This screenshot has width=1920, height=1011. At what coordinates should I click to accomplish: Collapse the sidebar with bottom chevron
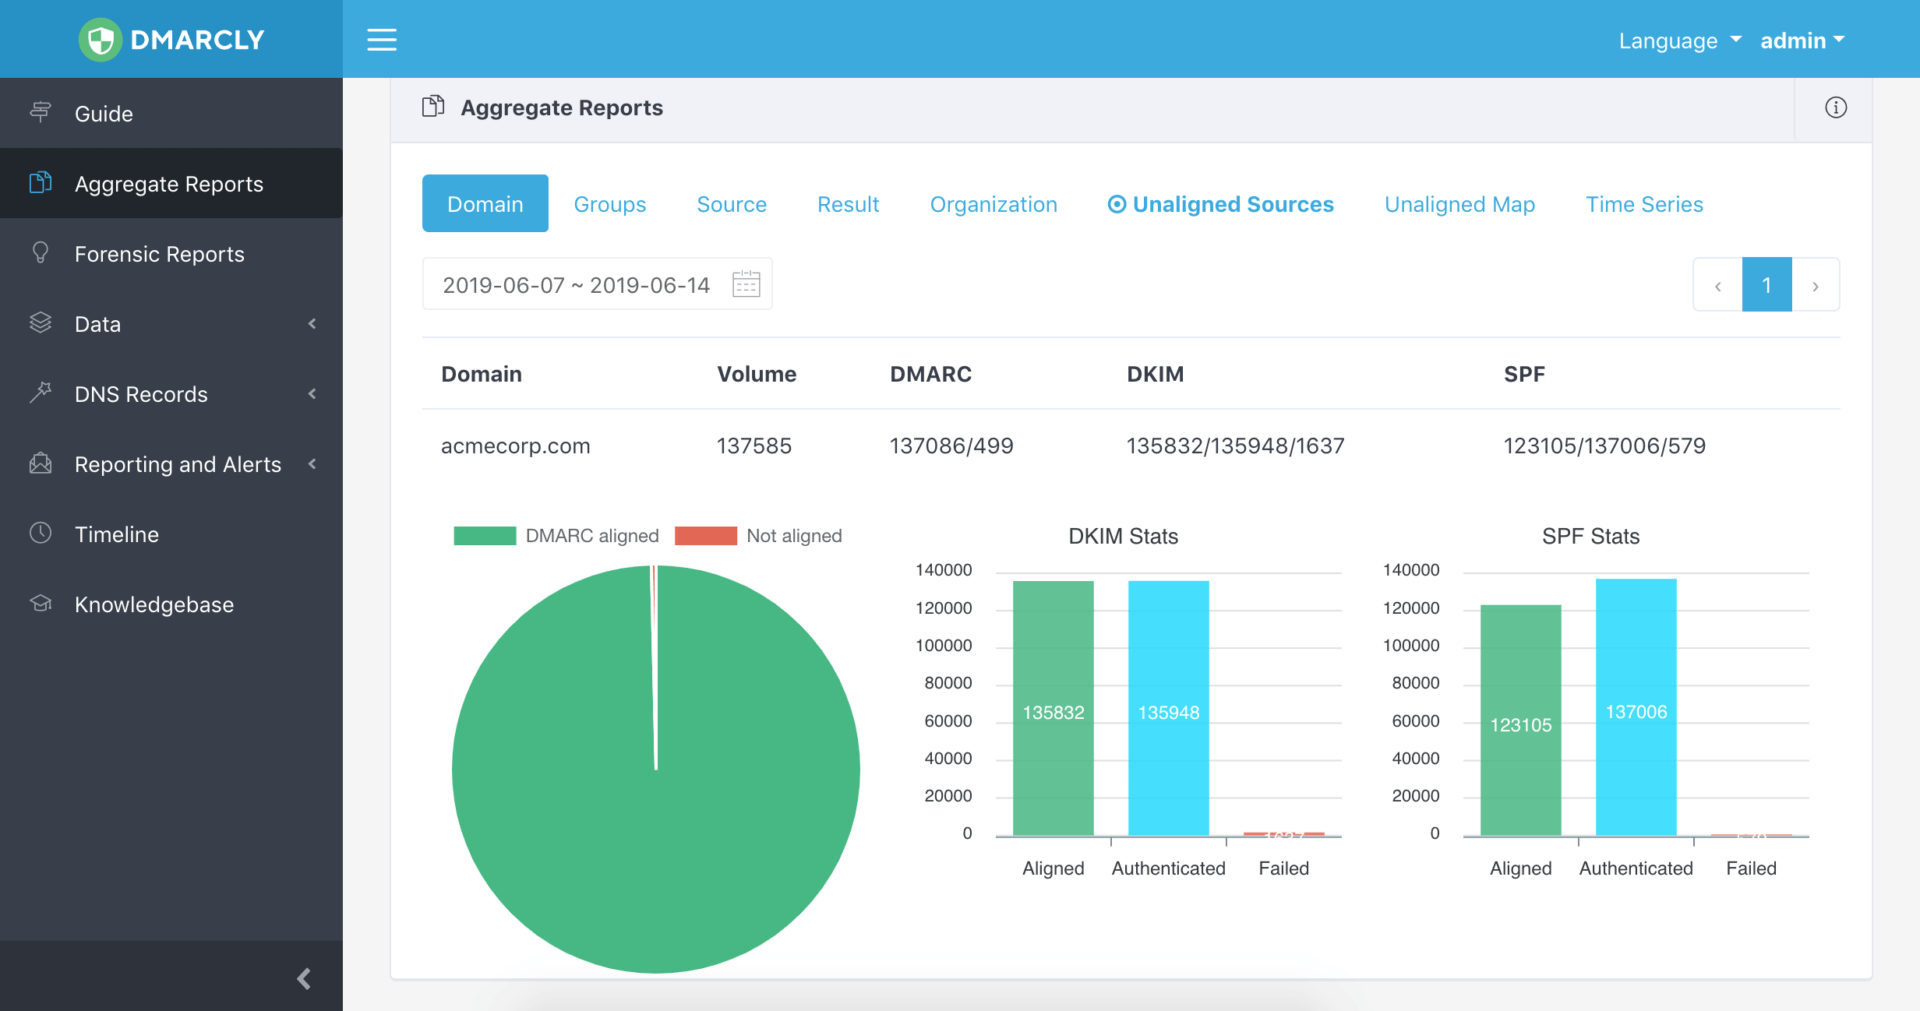click(304, 978)
